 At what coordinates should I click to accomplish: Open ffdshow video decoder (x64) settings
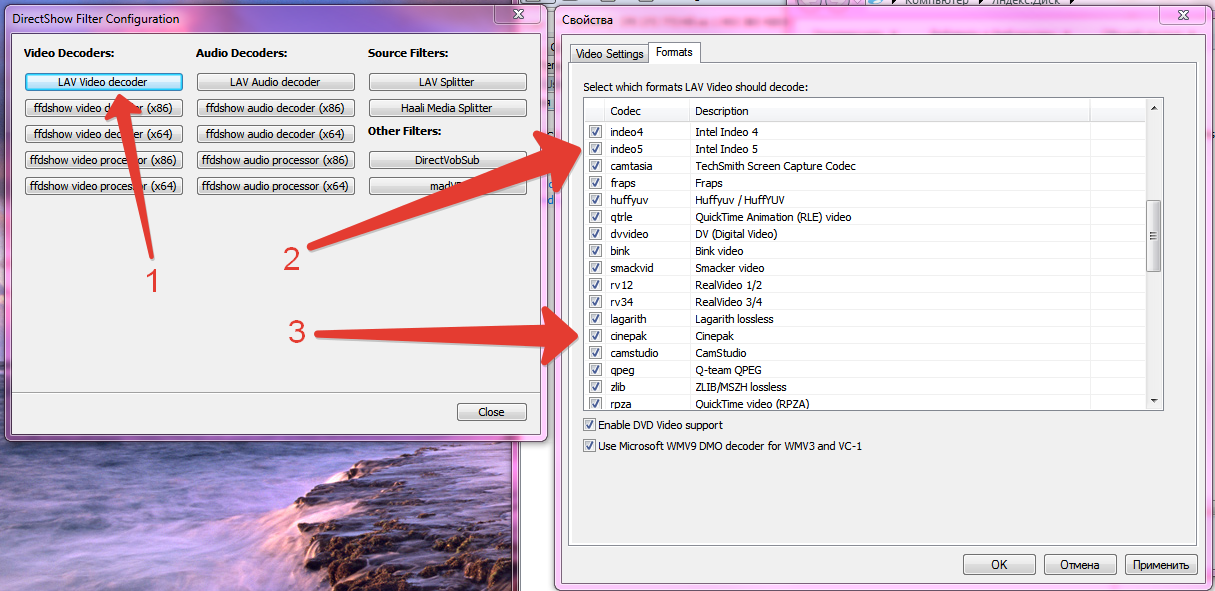coord(103,133)
